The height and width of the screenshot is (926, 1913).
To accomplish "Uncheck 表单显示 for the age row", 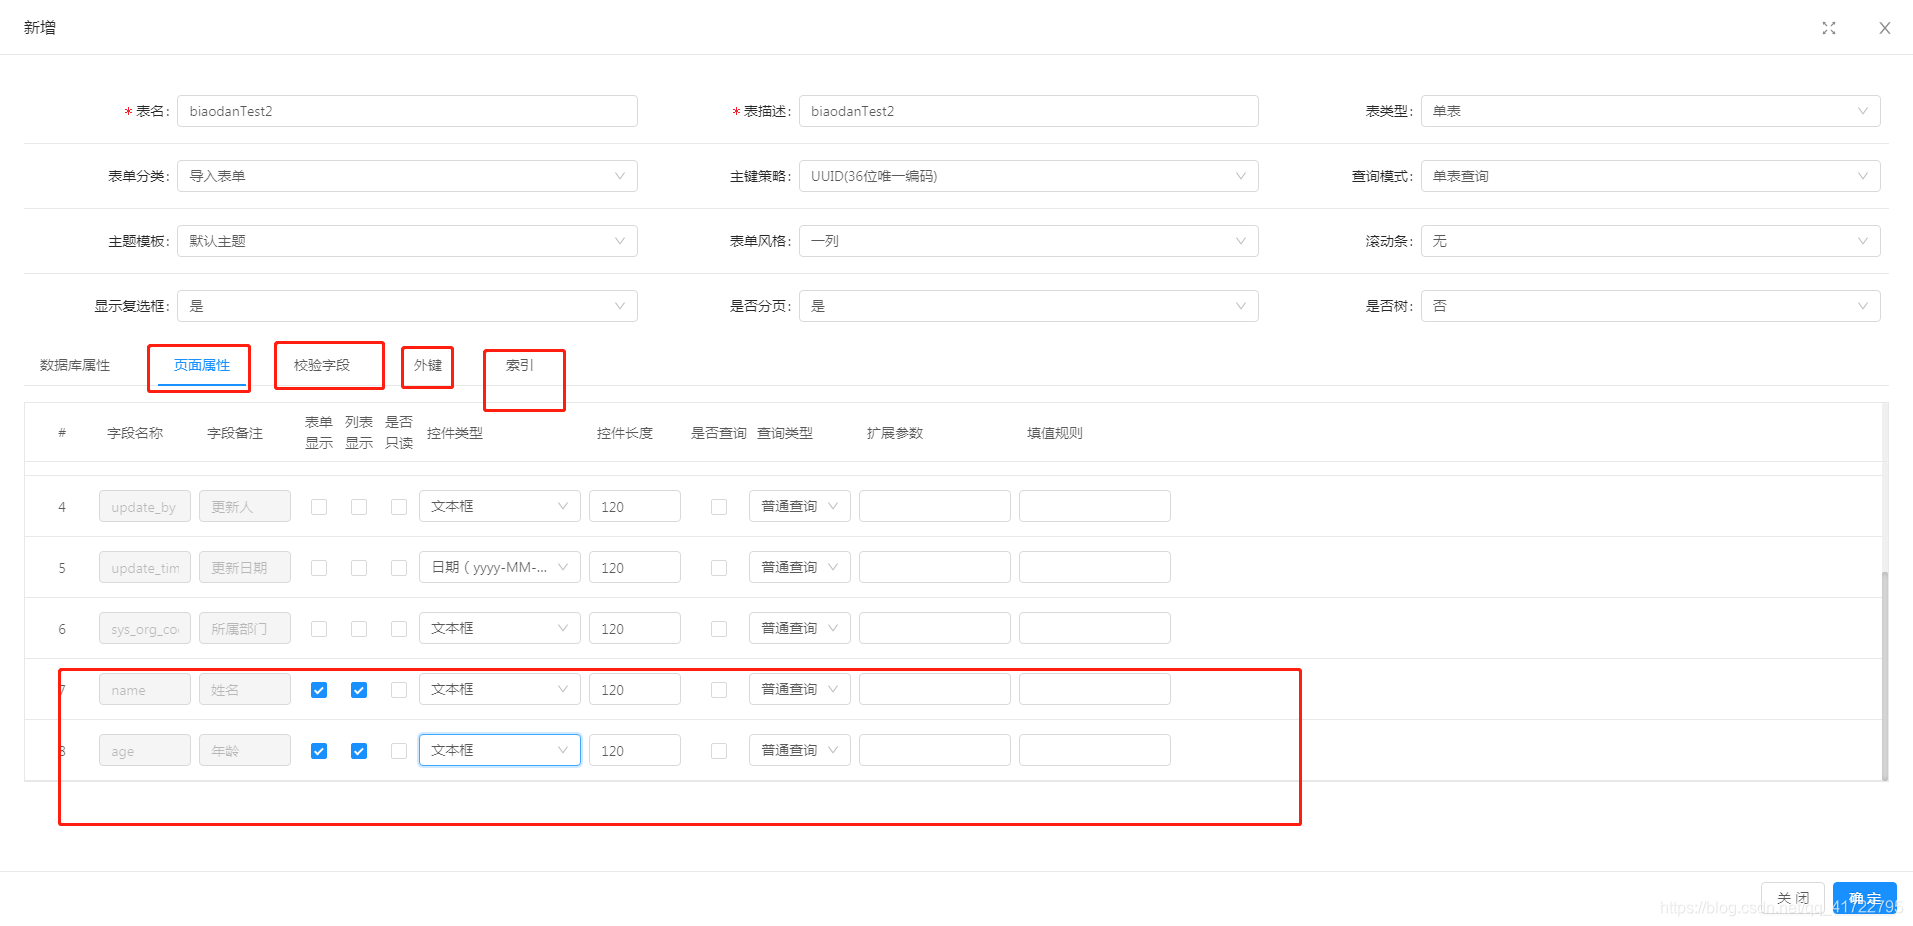I will (319, 751).
